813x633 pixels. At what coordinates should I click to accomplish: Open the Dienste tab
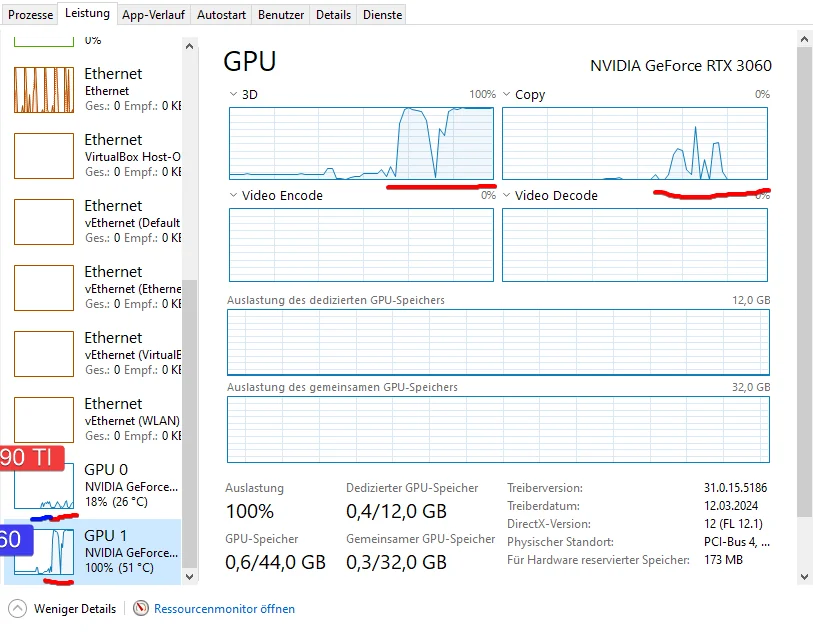[x=382, y=14]
